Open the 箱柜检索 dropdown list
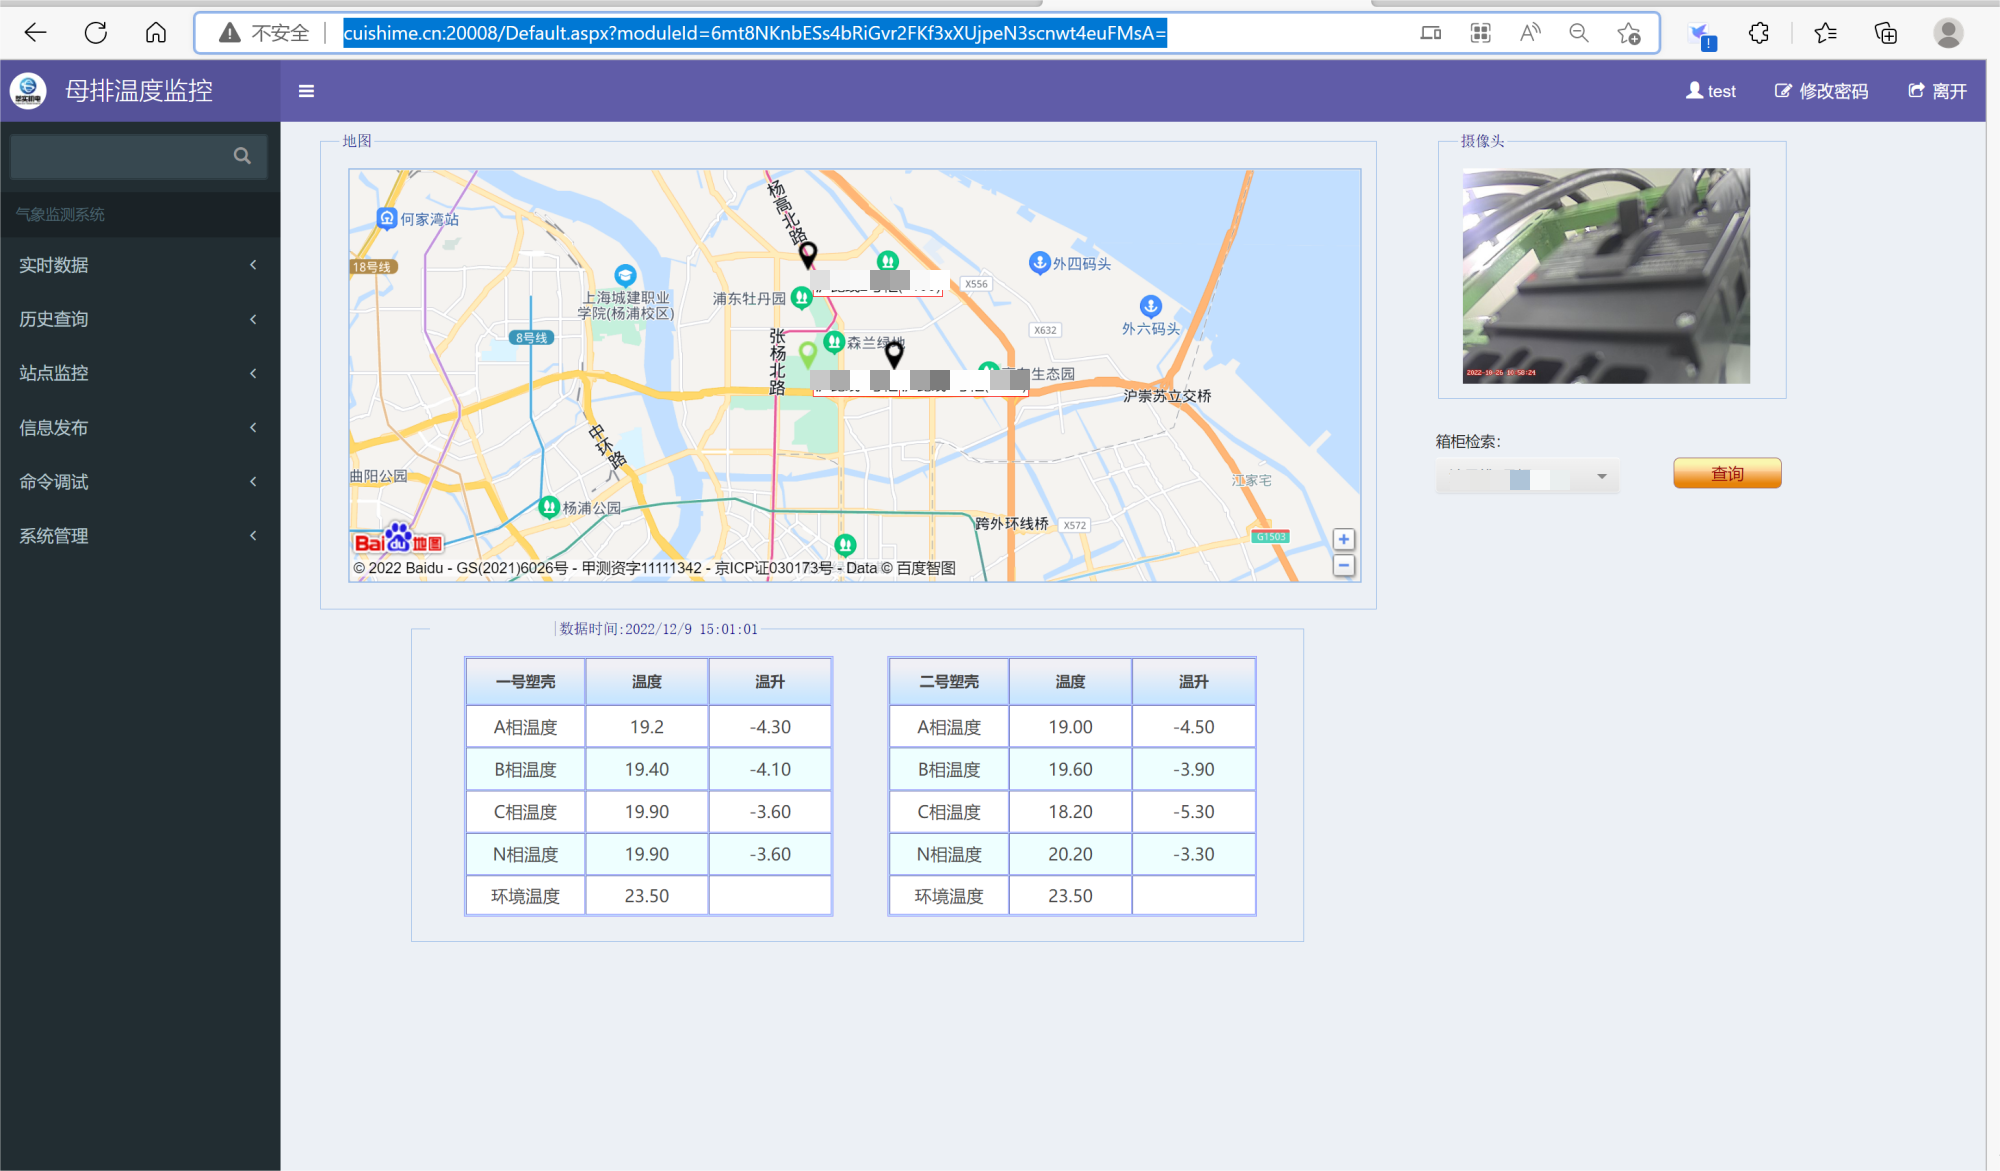The height and width of the screenshot is (1171, 2000). tap(1528, 477)
